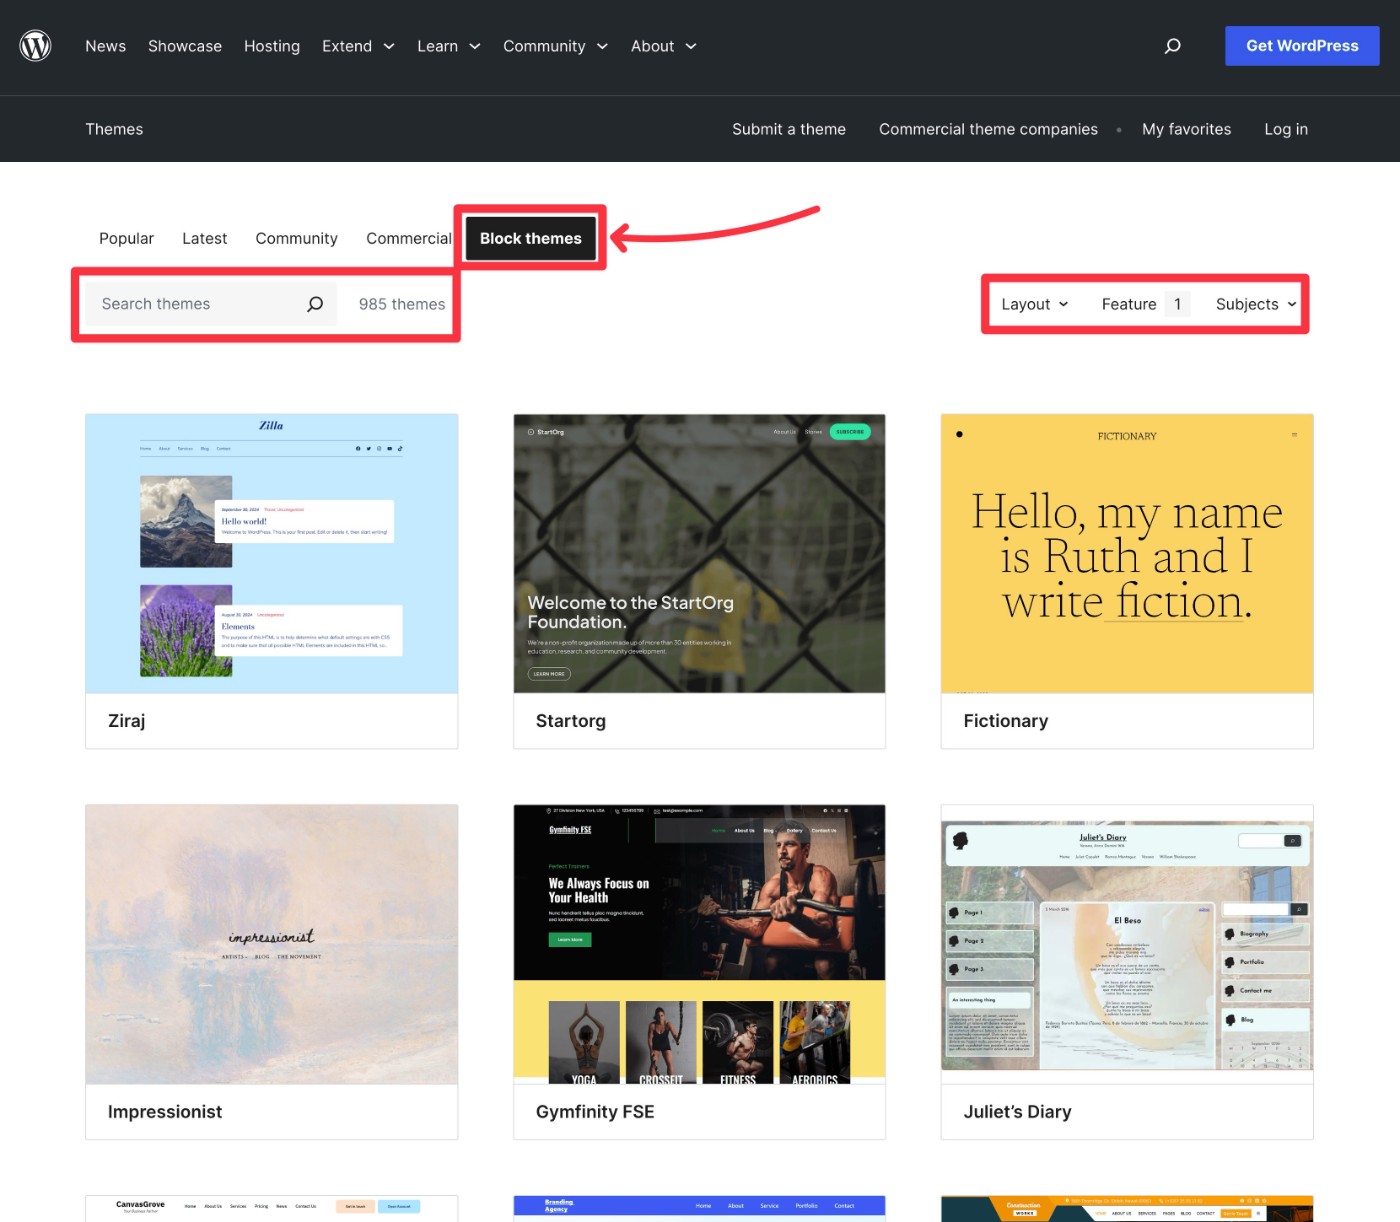Open the Fictionary theme thumbnail
Image resolution: width=1400 pixels, height=1222 pixels.
click(1127, 554)
